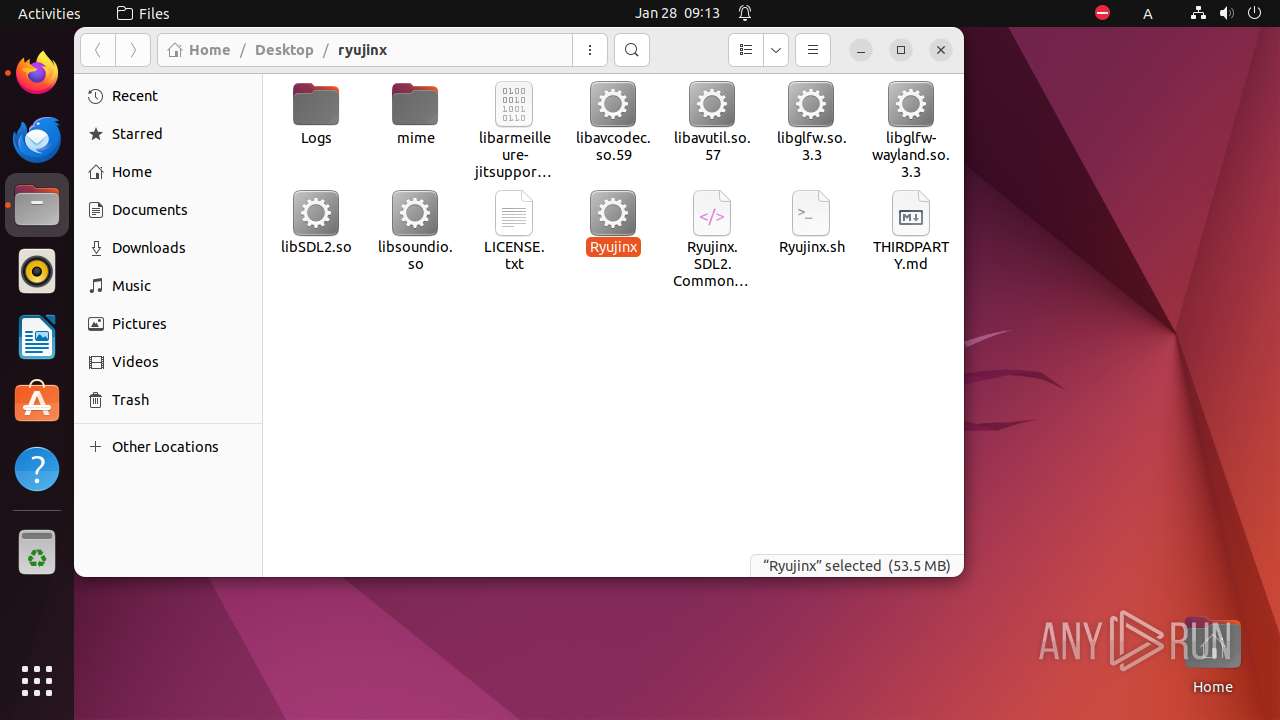Open LibreOffice Writer from the dock

[37, 337]
